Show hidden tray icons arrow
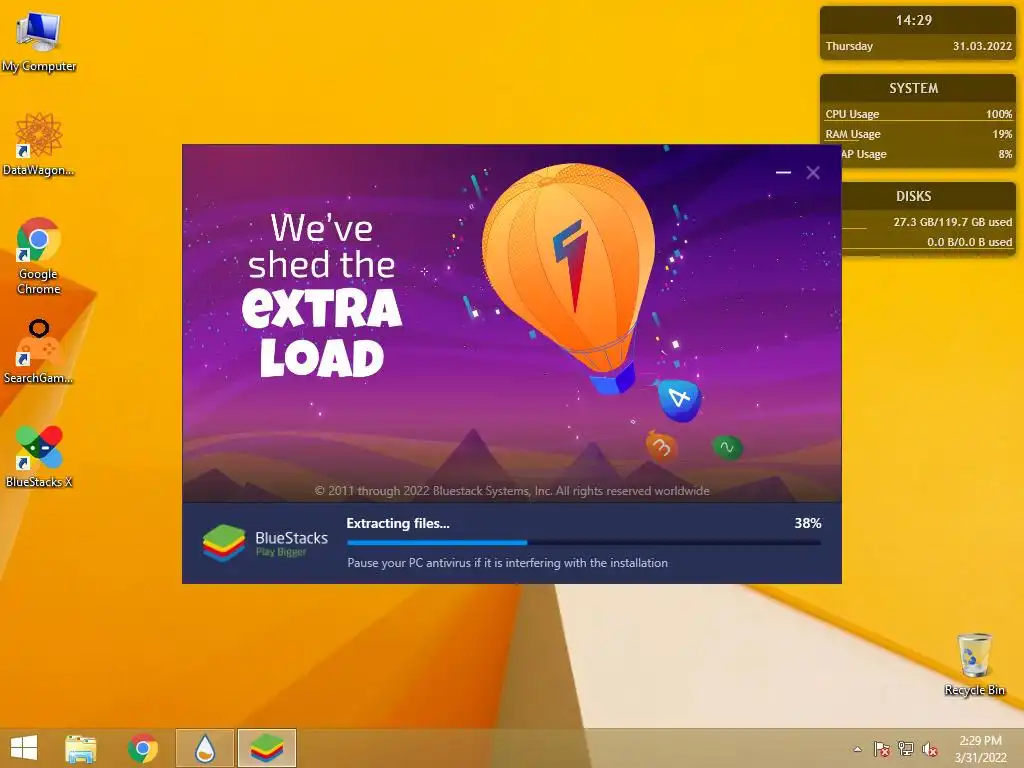The height and width of the screenshot is (768, 1024). pos(857,749)
